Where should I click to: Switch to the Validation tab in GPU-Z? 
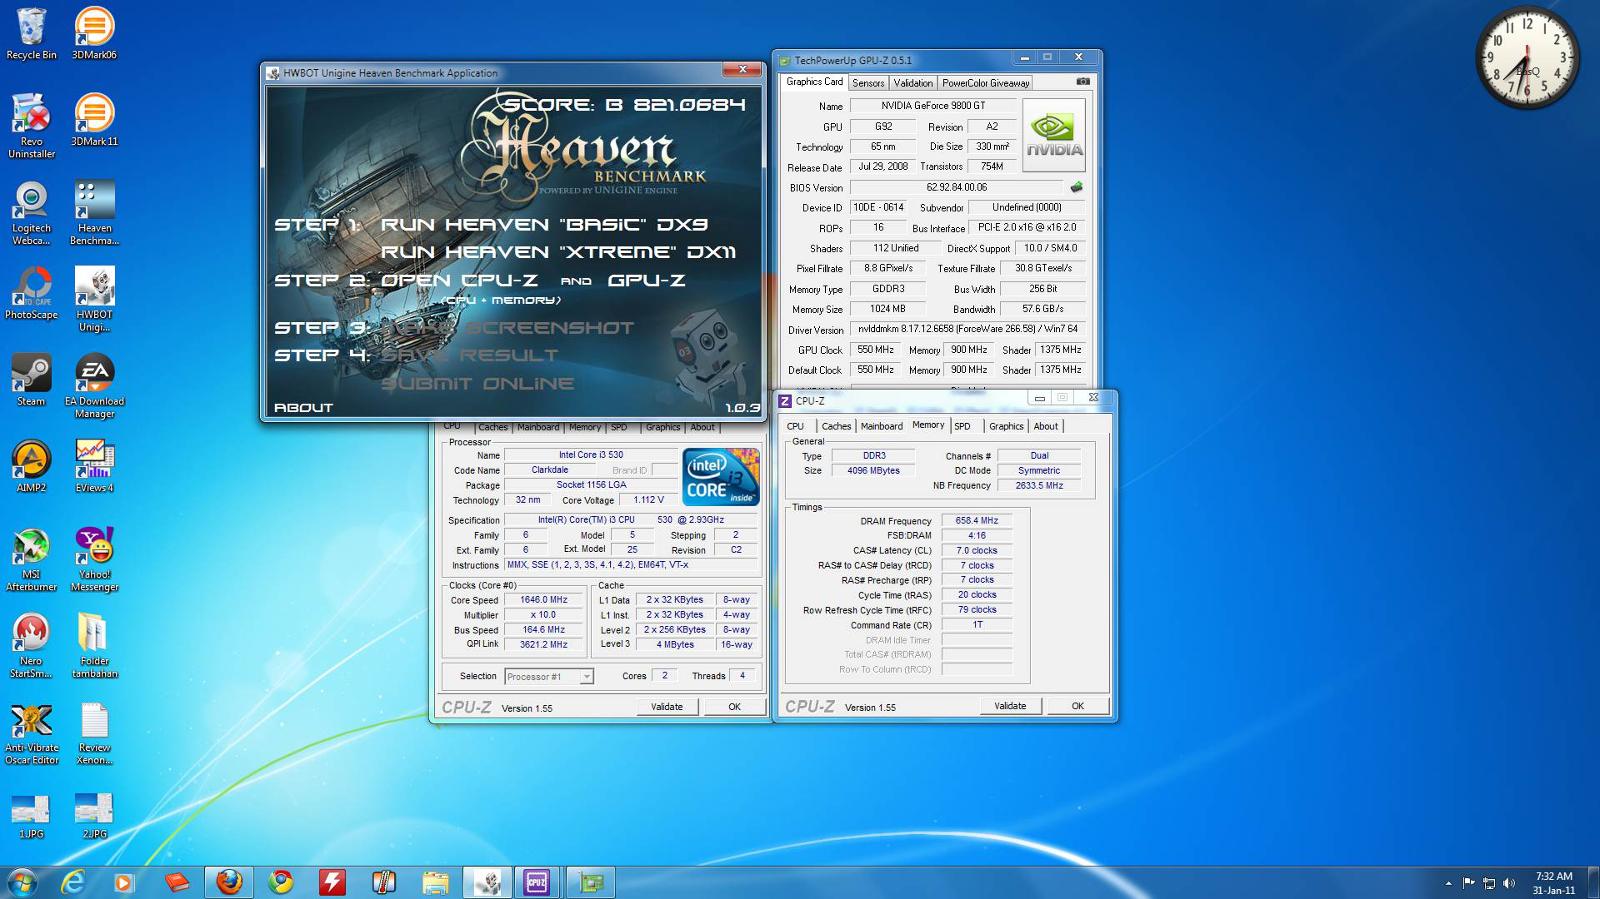(x=913, y=83)
